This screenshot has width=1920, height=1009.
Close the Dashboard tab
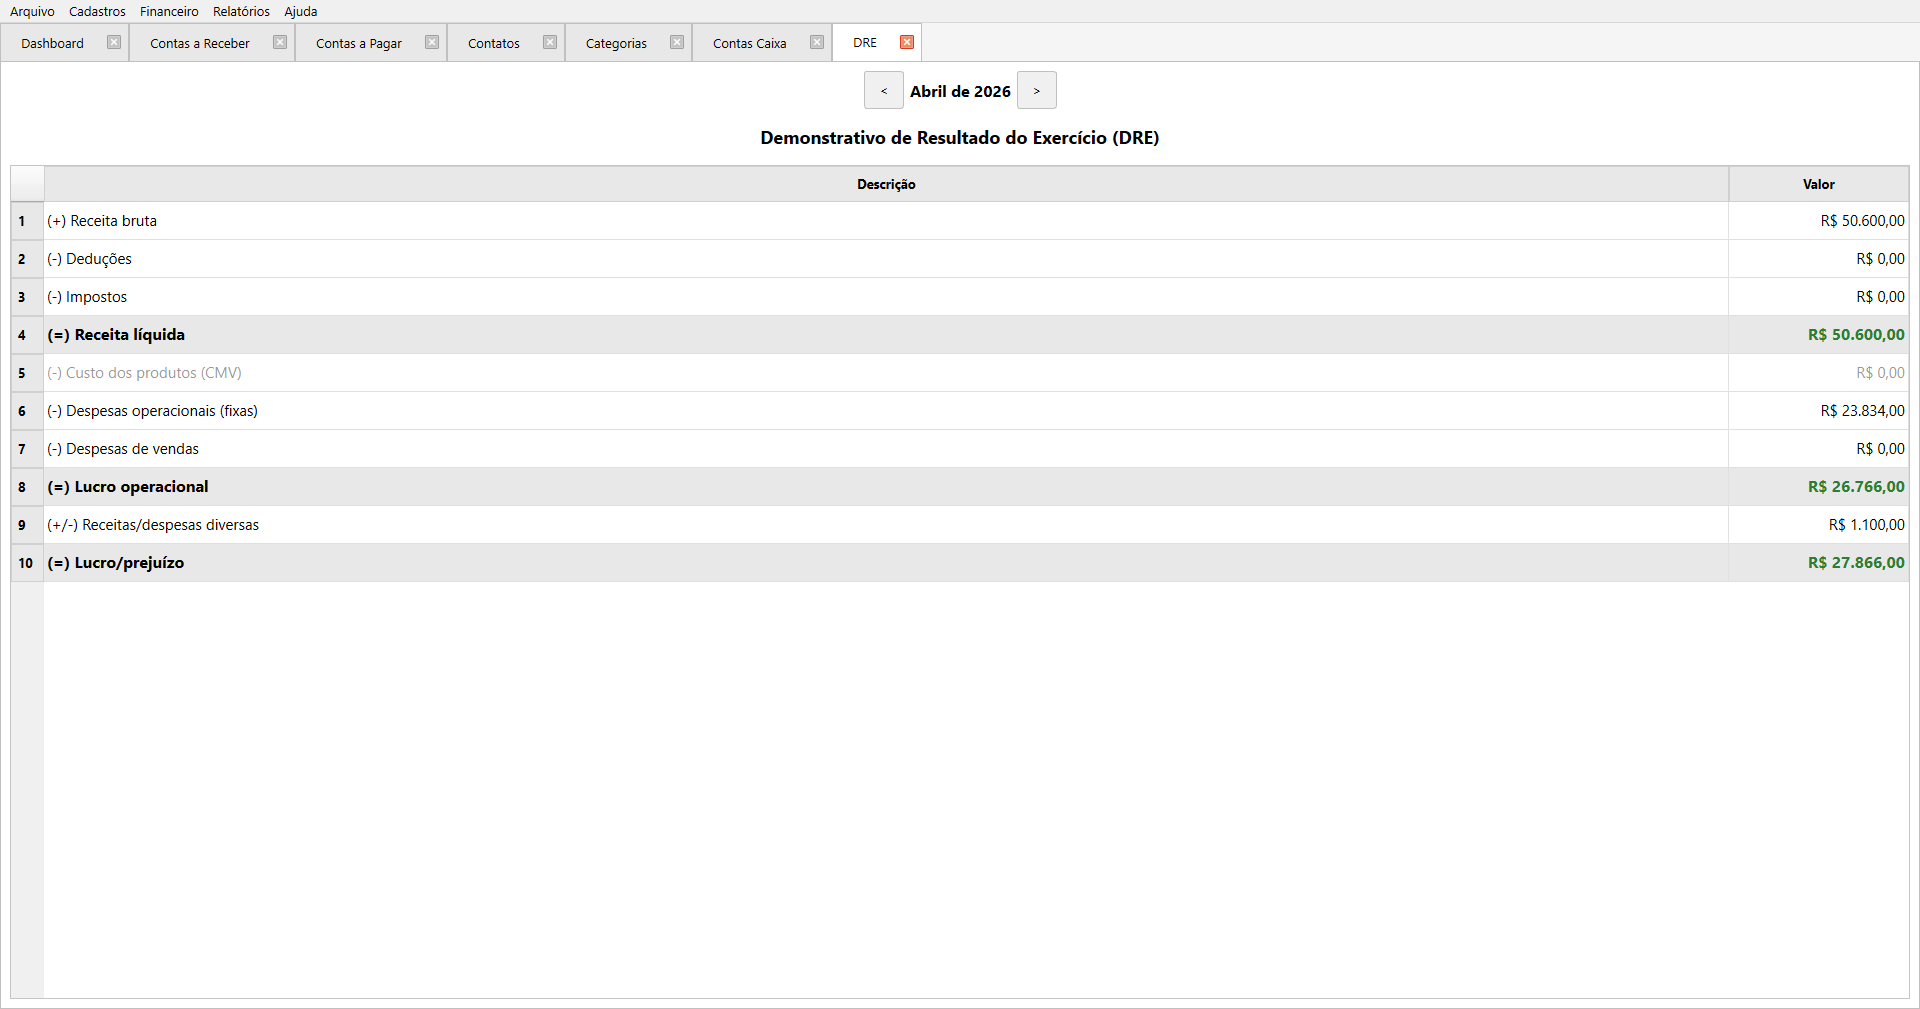pyautogui.click(x=114, y=43)
